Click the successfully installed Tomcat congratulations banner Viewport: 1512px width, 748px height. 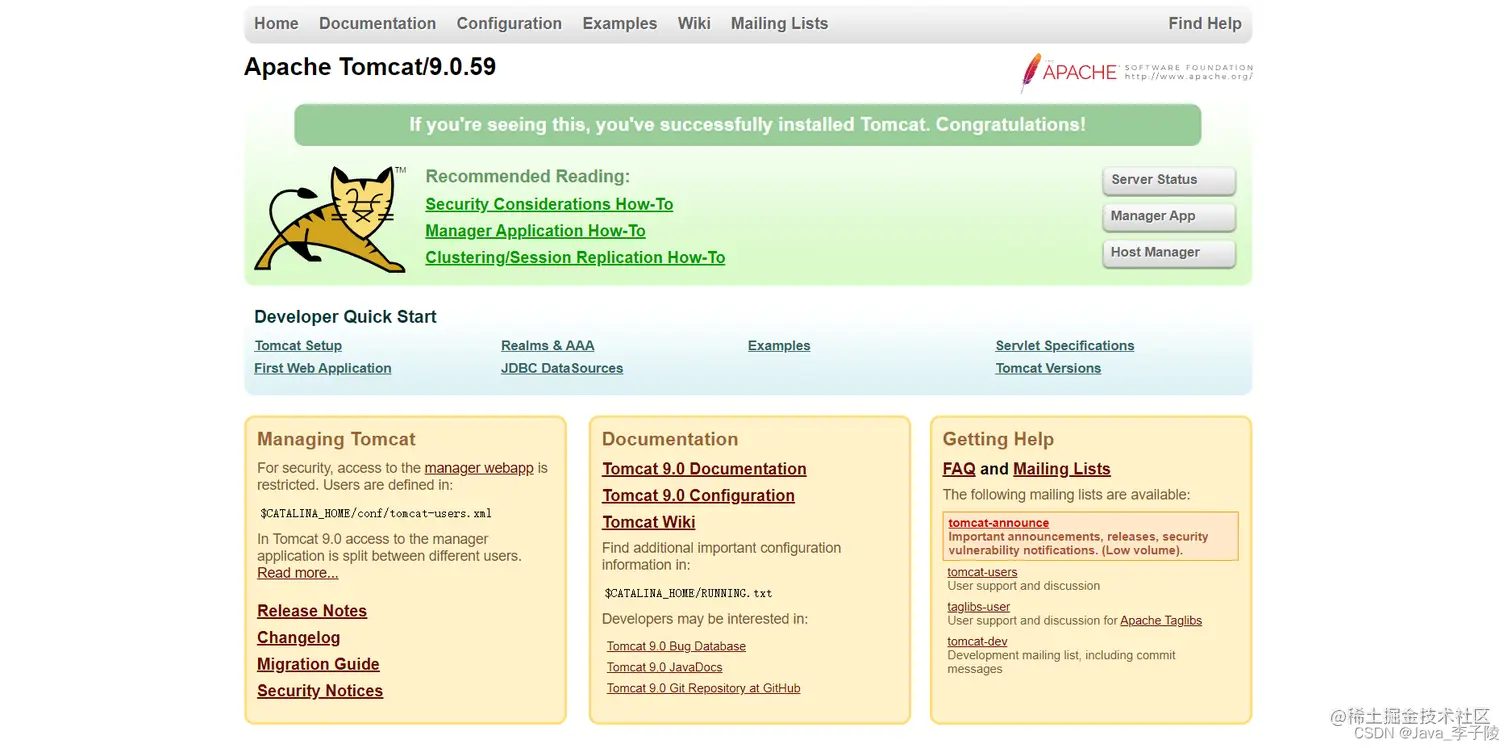[x=747, y=125]
